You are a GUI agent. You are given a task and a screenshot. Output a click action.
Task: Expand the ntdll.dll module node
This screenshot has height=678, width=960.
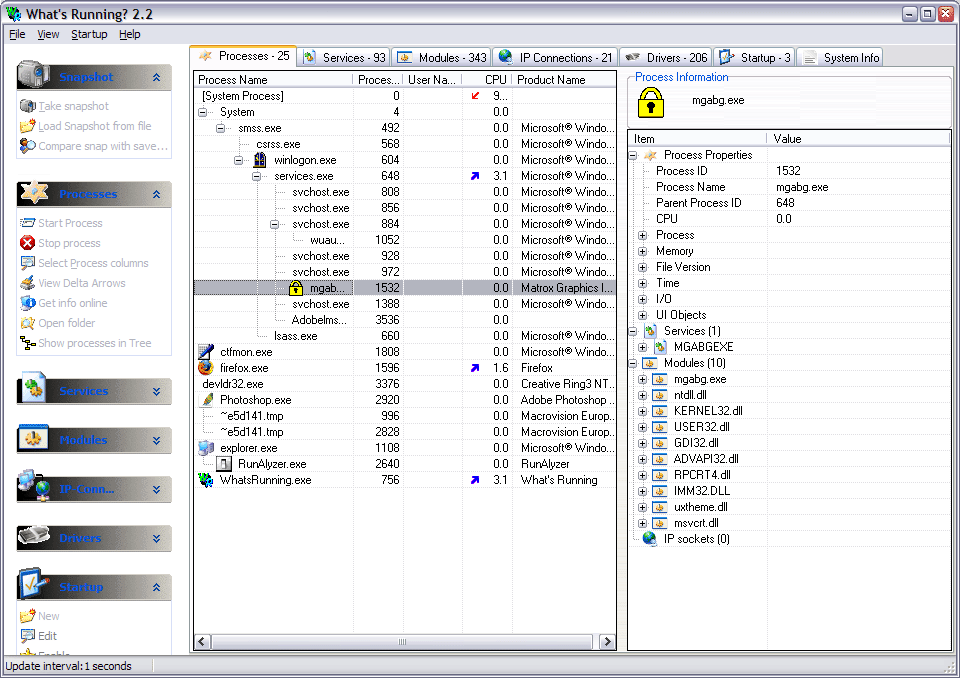[642, 395]
